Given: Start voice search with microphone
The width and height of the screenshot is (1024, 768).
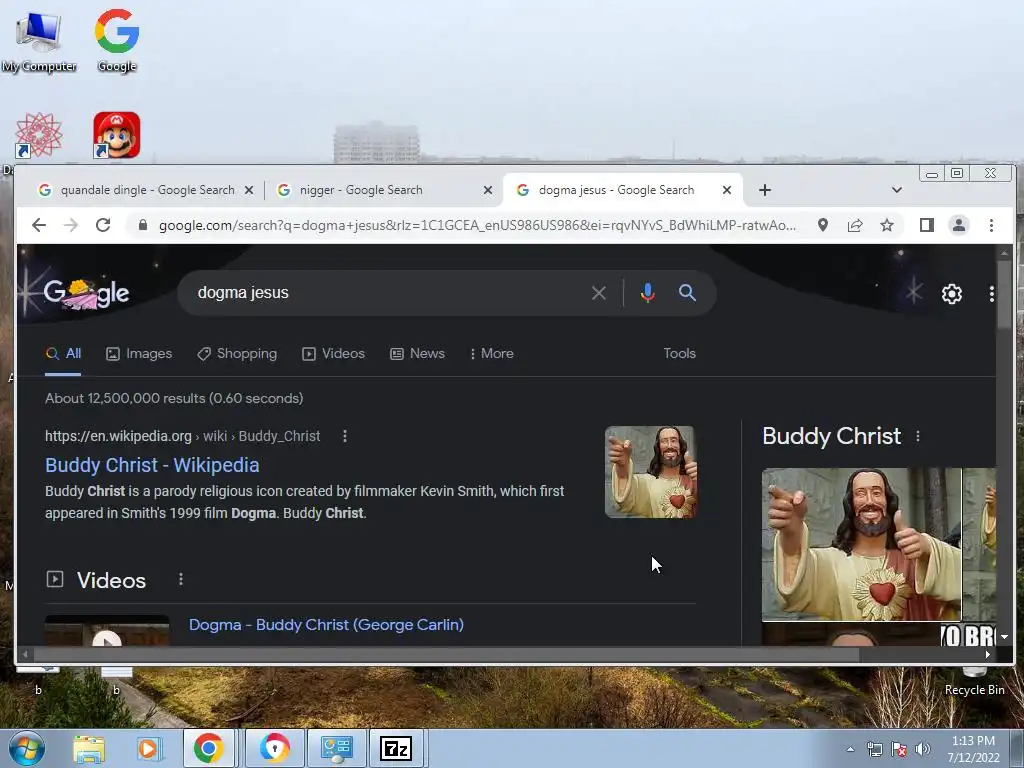Looking at the screenshot, I should [647, 293].
